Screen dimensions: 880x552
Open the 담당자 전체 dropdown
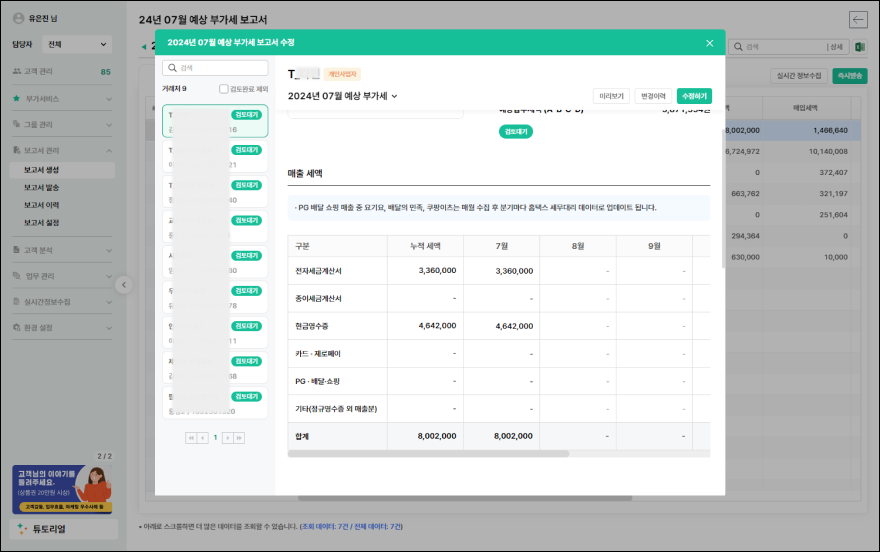(77, 44)
